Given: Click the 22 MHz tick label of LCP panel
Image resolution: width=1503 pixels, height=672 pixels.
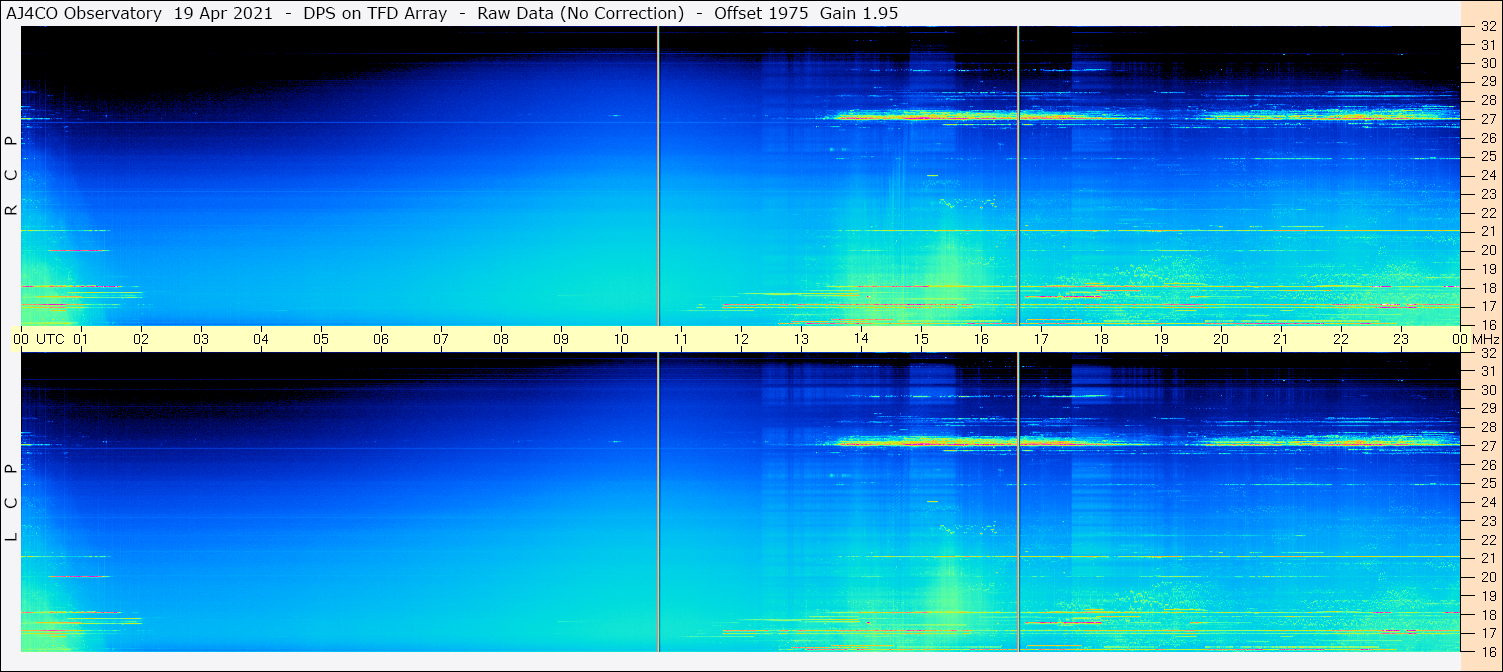Looking at the screenshot, I should click(1487, 539).
